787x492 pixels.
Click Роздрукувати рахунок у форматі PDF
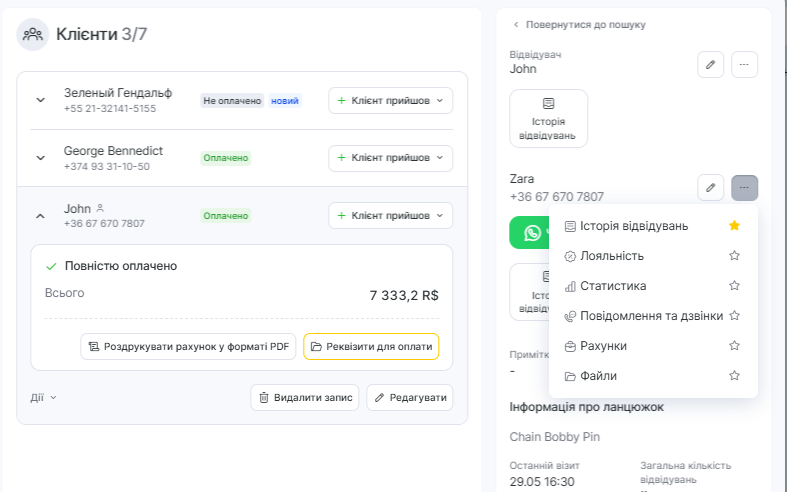click(188, 347)
